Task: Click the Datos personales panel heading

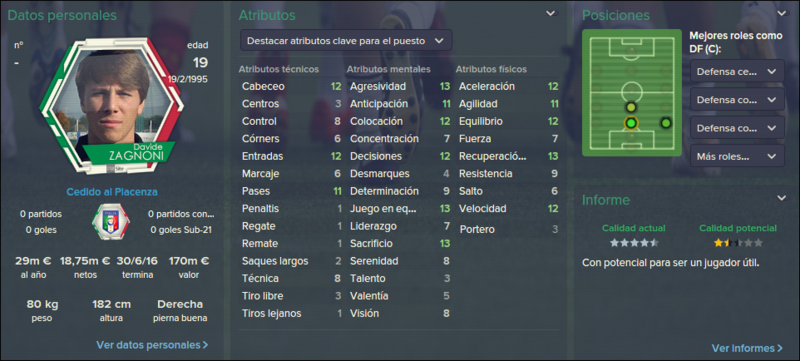Action: point(62,15)
